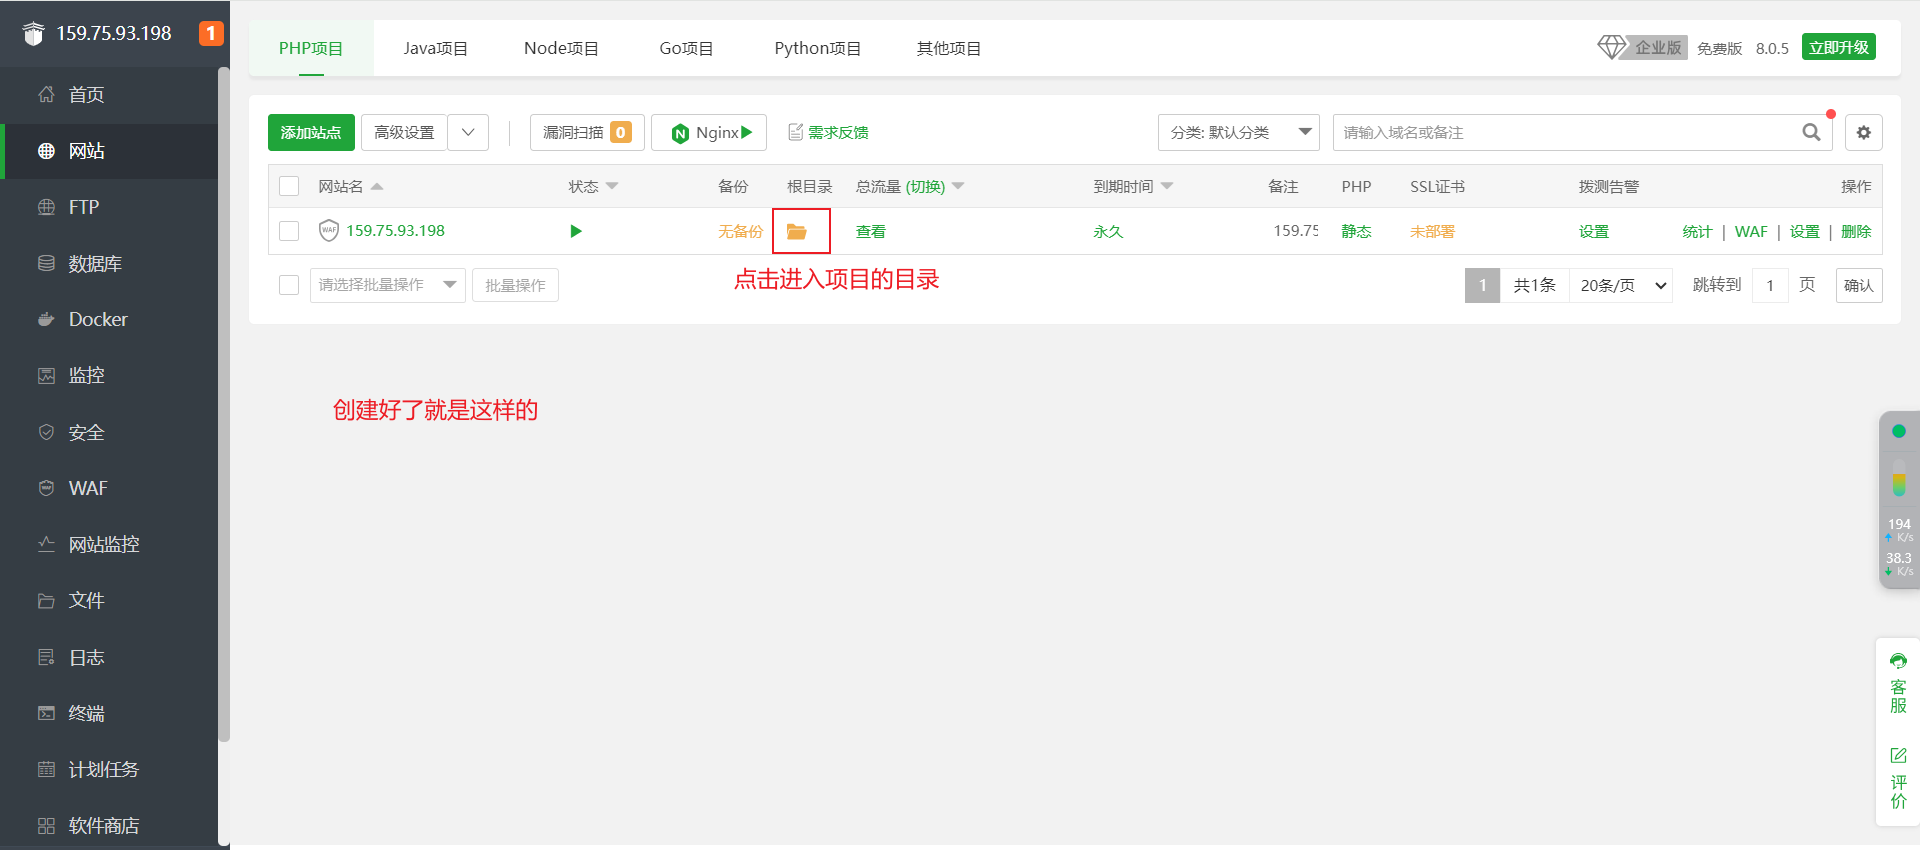Click the 未部署 SSL link
This screenshot has width=1920, height=850.
click(1432, 231)
